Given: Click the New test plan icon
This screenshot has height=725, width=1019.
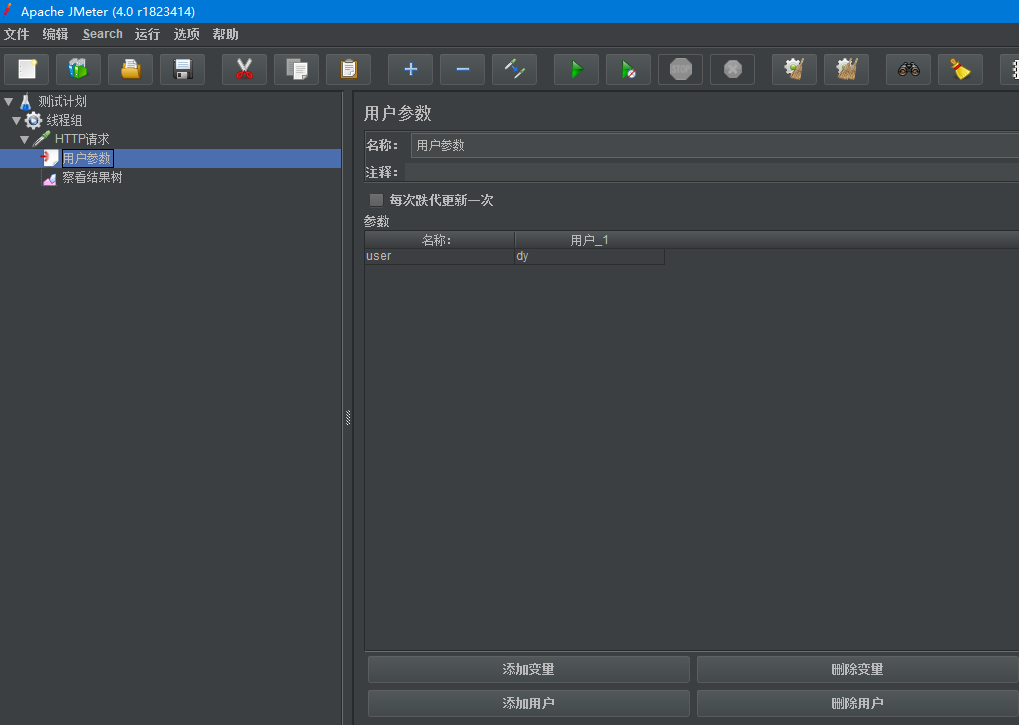Looking at the screenshot, I should point(27,69).
